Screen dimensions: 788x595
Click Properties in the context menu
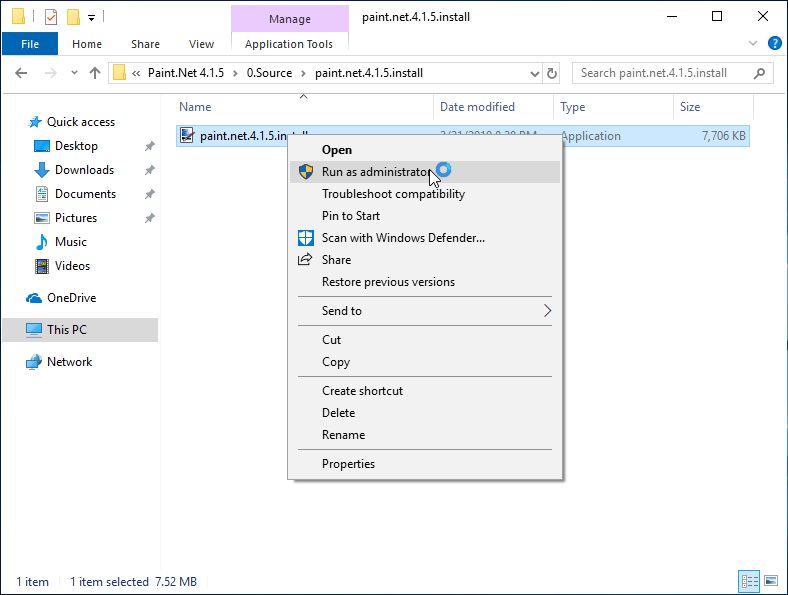(x=348, y=464)
